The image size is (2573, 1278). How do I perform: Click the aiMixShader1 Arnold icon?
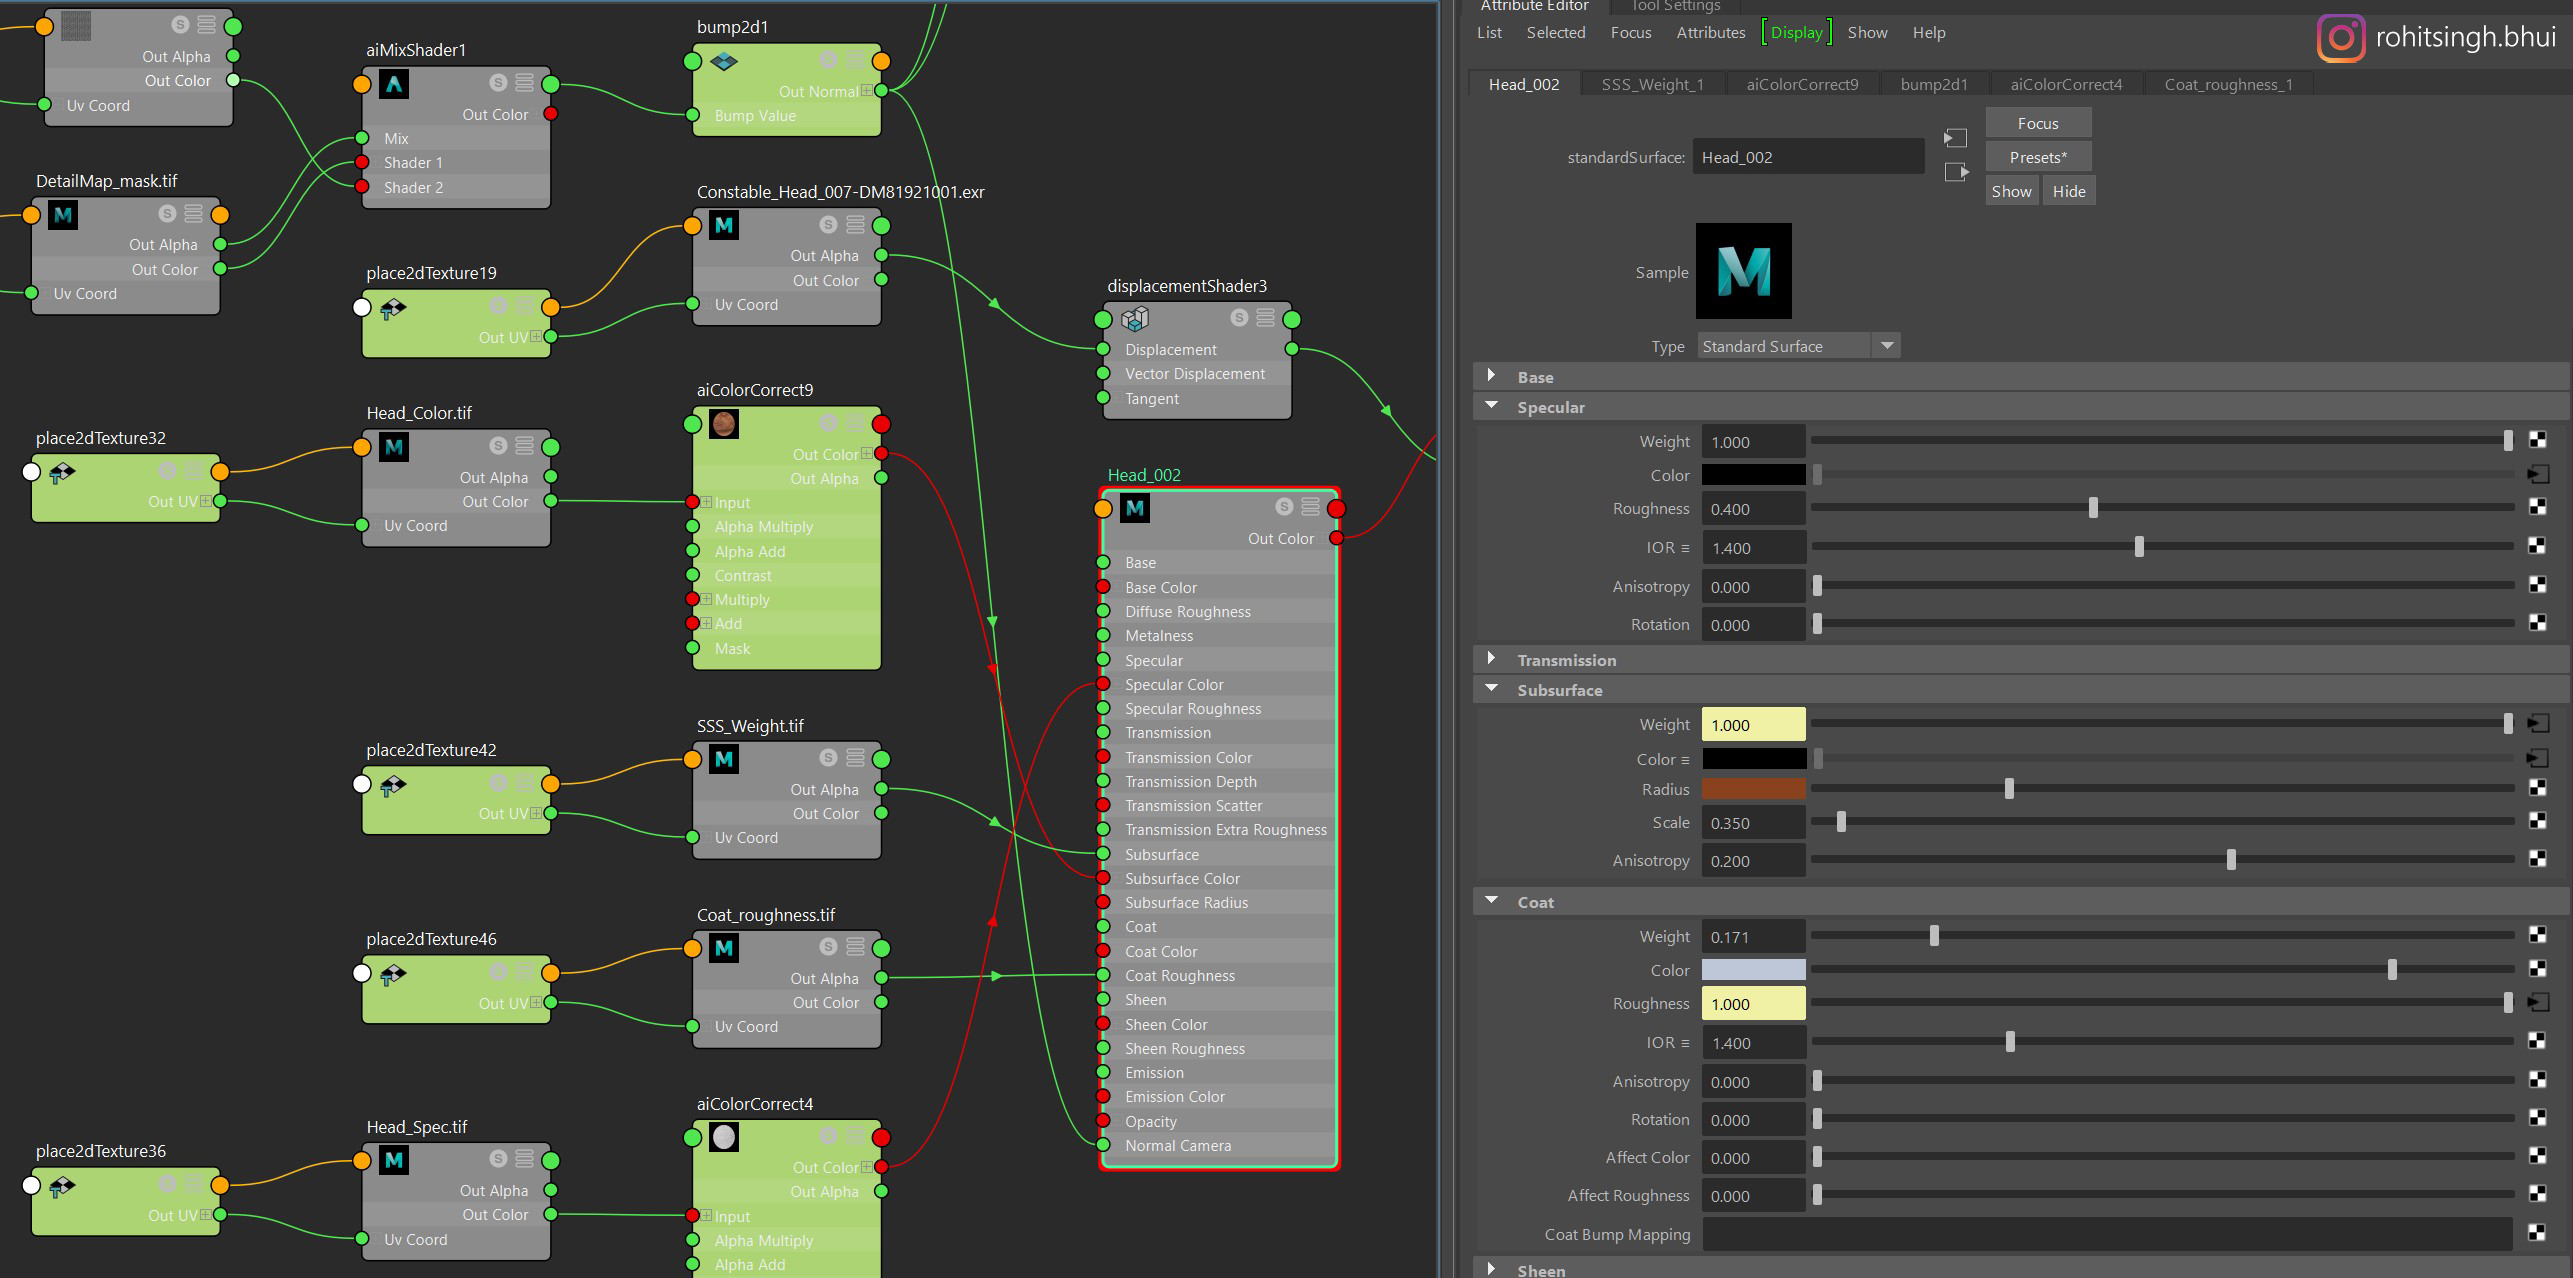(x=394, y=85)
